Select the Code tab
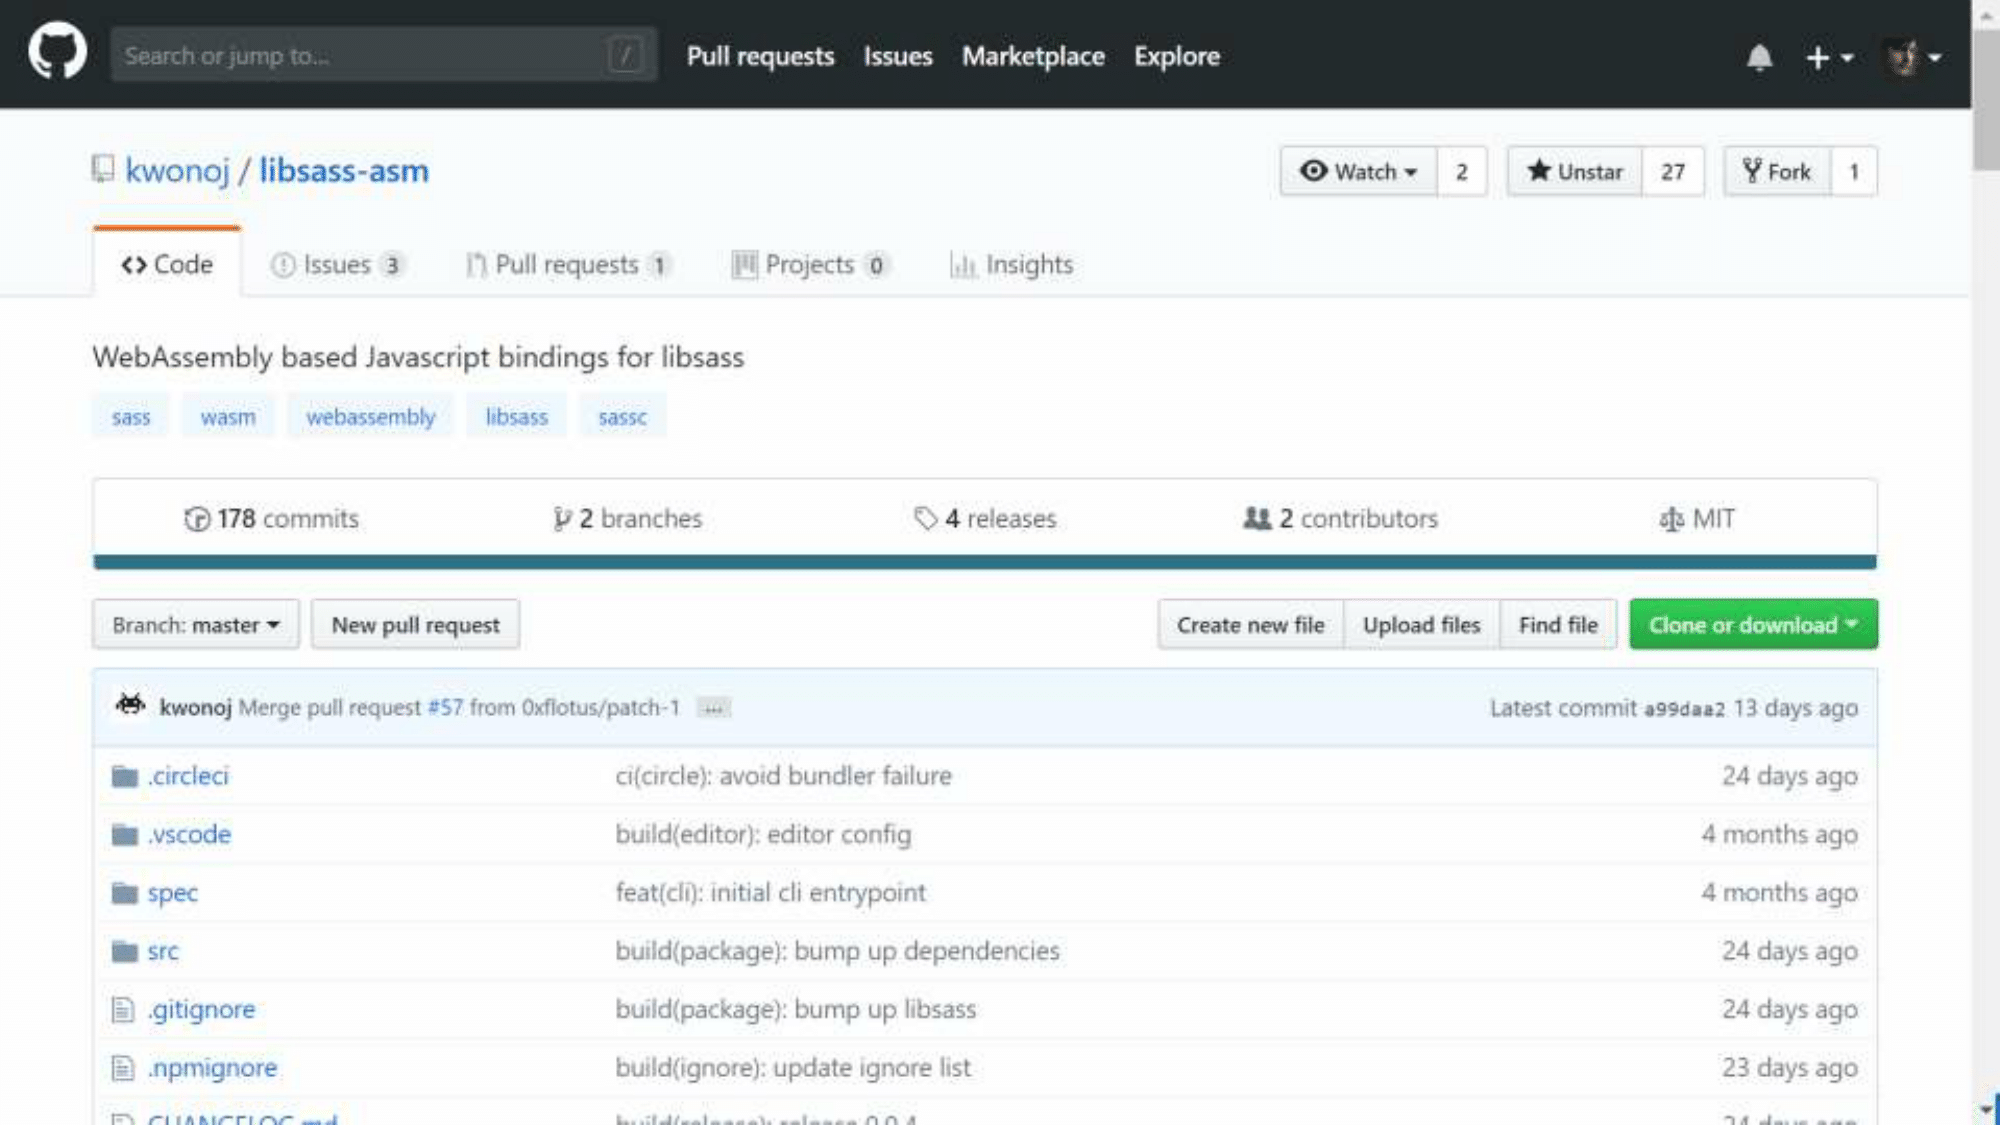The width and height of the screenshot is (2000, 1125). (x=167, y=264)
